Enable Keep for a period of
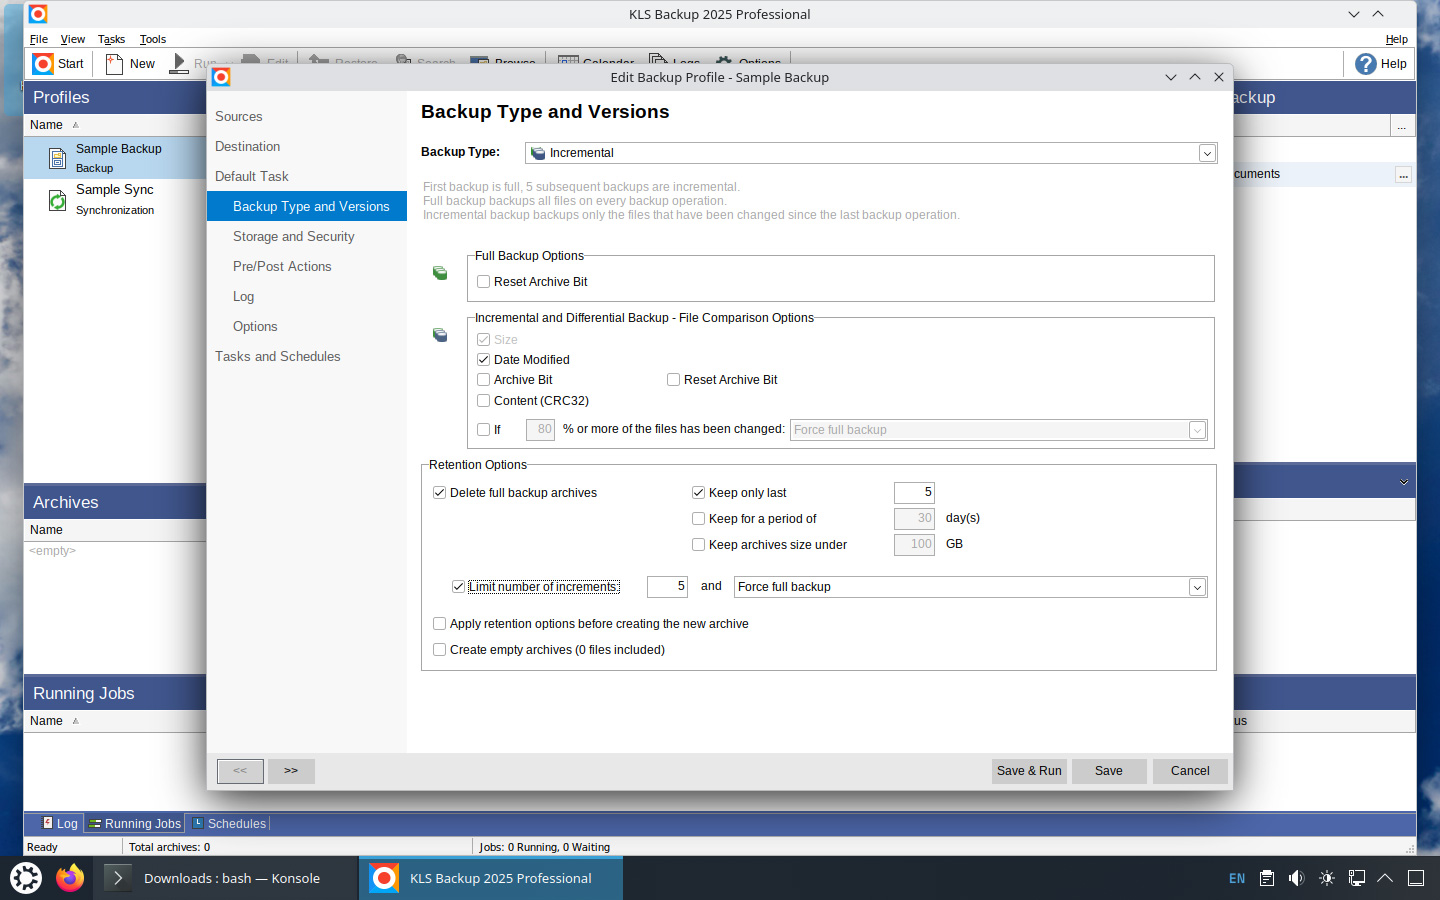The width and height of the screenshot is (1440, 900). pos(699,519)
